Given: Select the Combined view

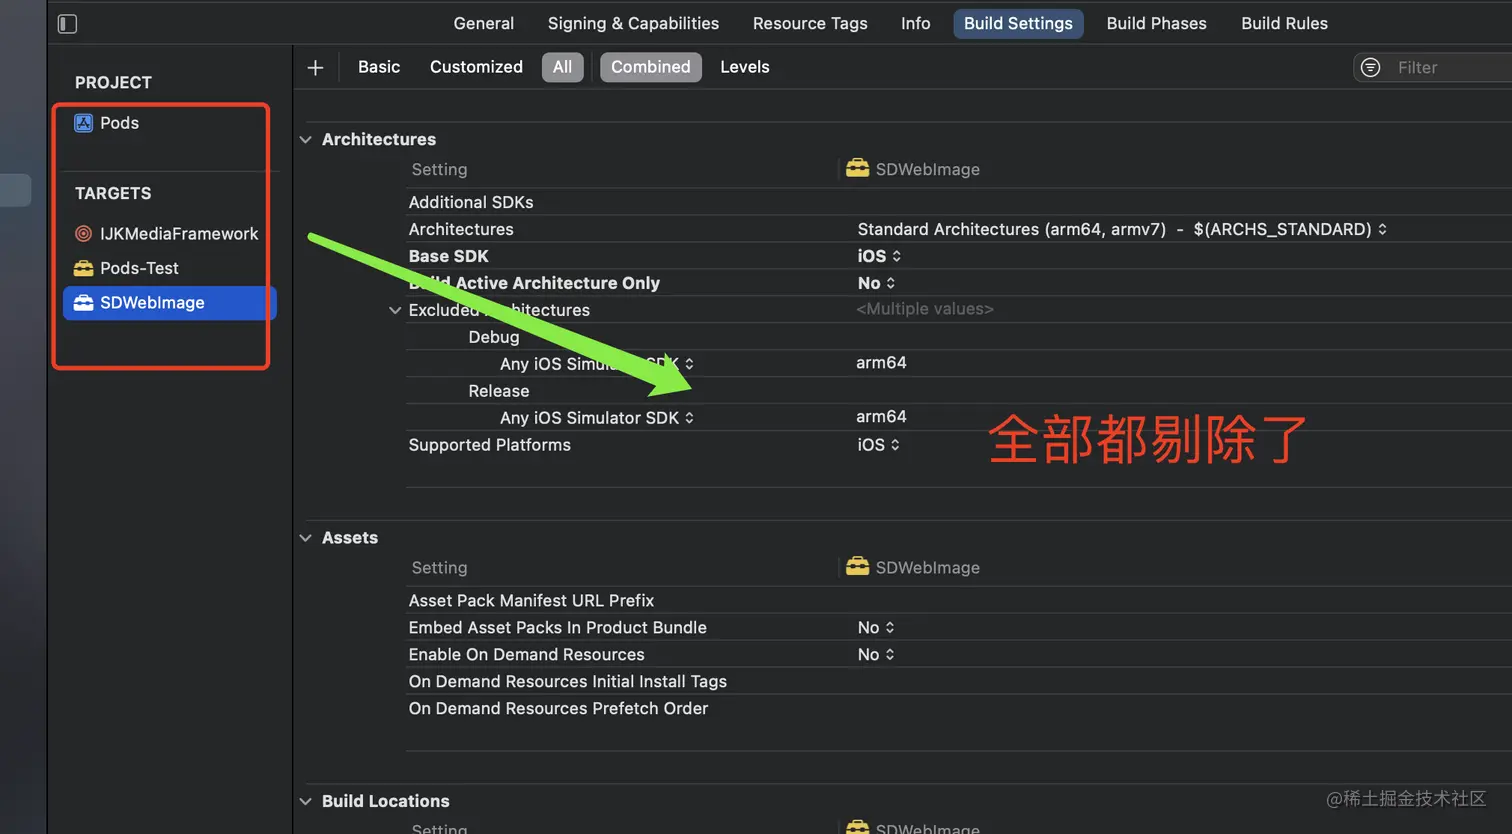Looking at the screenshot, I should 651,67.
